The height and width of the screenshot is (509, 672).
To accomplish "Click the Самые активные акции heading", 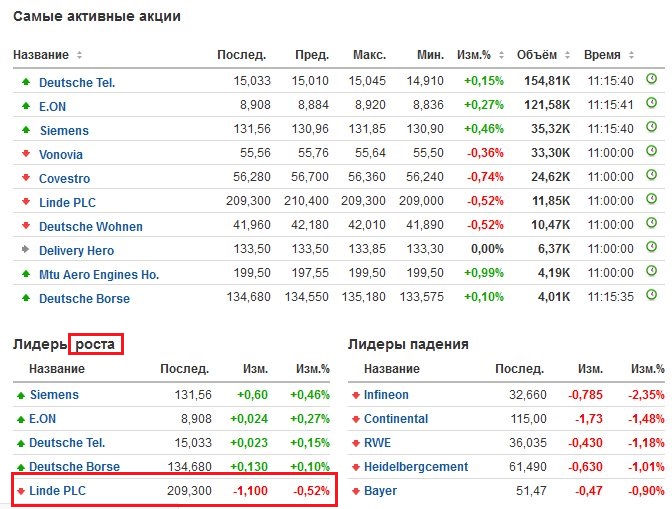I will tap(97, 16).
